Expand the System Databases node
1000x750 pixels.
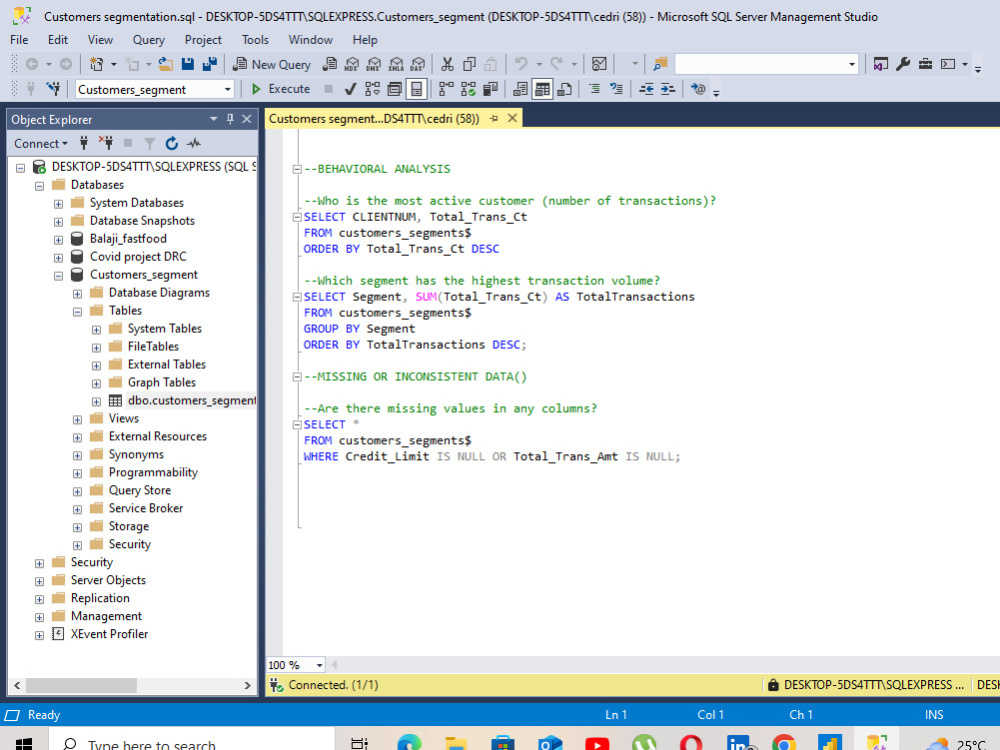tap(58, 204)
